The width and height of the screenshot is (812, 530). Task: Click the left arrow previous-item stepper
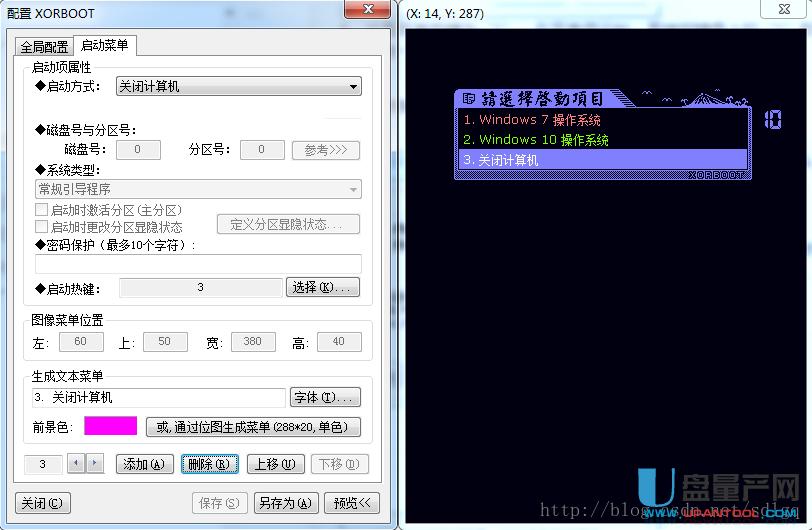coord(76,463)
